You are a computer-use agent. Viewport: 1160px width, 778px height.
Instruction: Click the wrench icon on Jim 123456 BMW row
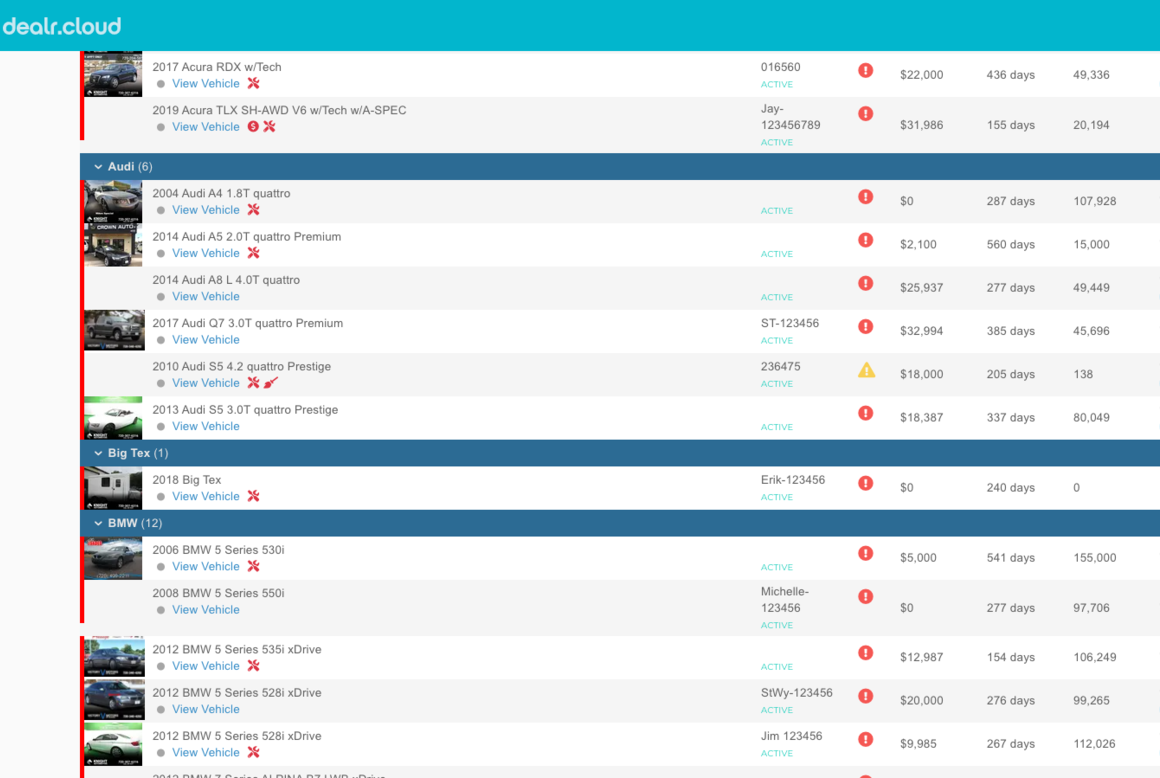(253, 752)
